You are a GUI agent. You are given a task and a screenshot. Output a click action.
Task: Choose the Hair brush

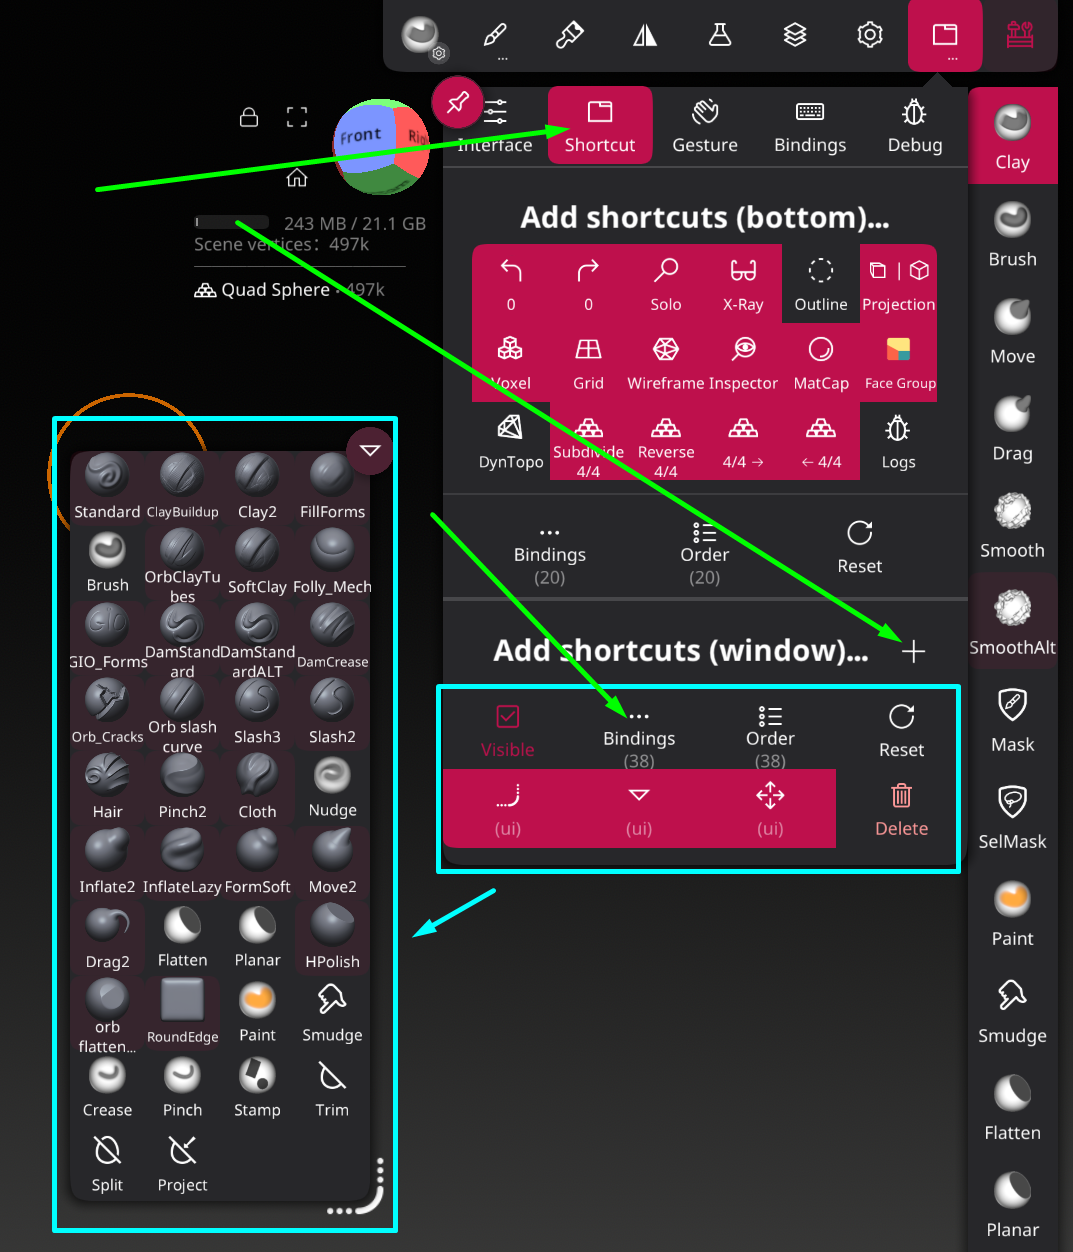tap(107, 787)
